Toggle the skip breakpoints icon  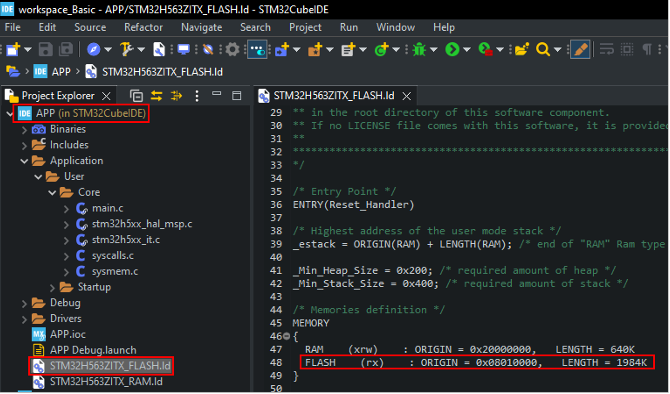[x=208, y=50]
